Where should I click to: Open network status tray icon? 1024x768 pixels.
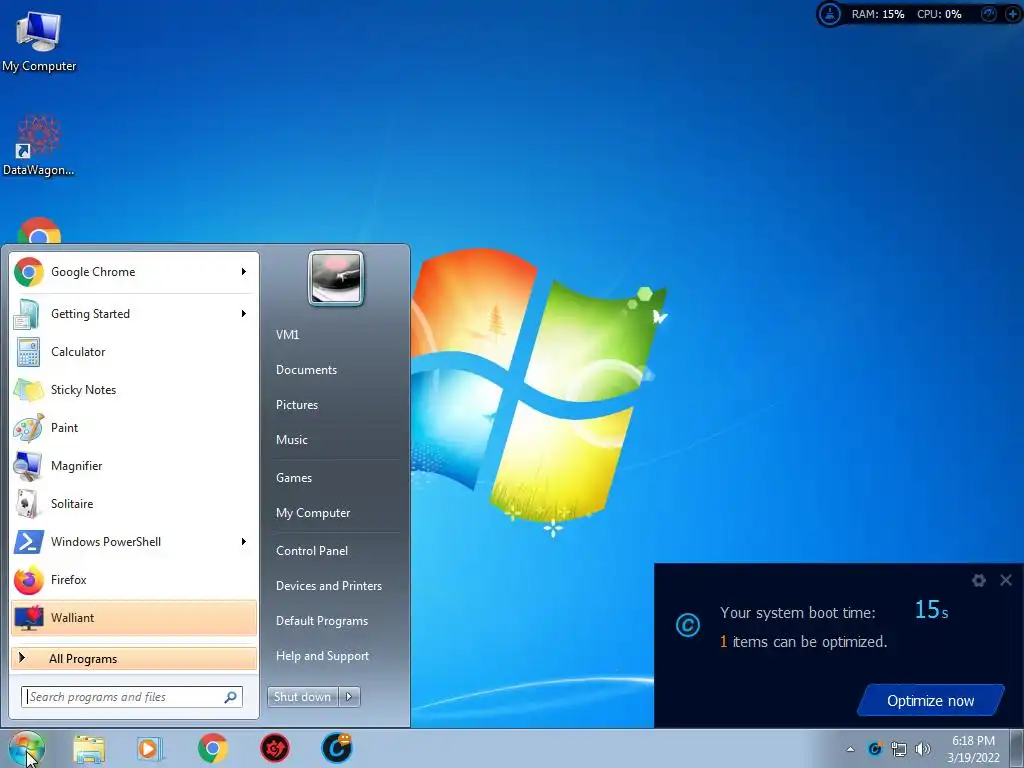pyautogui.click(x=899, y=749)
